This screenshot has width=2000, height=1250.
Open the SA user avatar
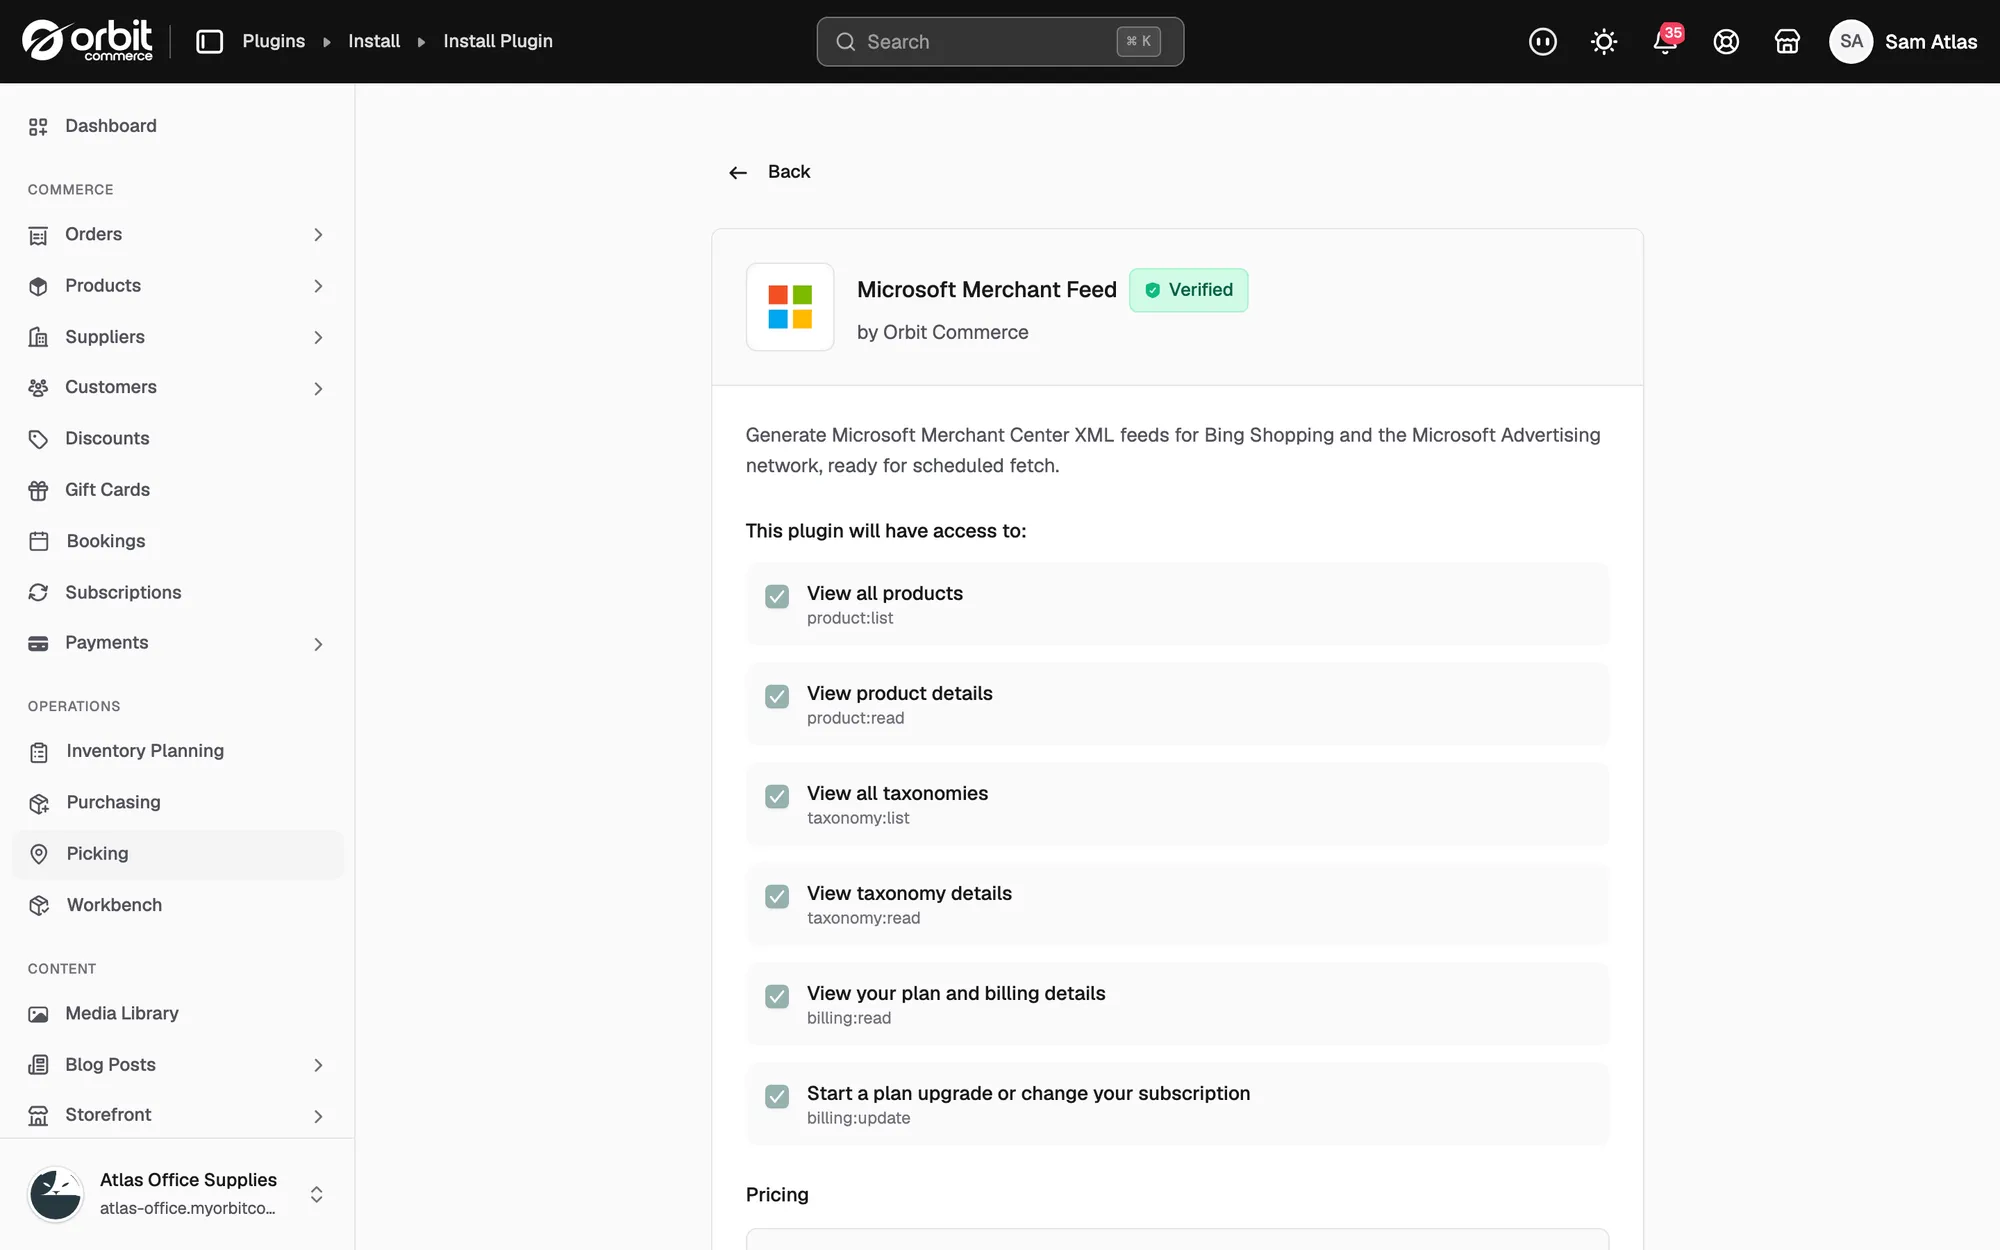[x=1851, y=41]
